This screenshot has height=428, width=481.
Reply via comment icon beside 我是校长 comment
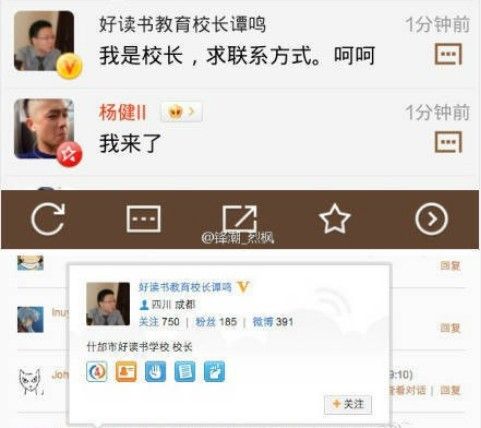448,54
